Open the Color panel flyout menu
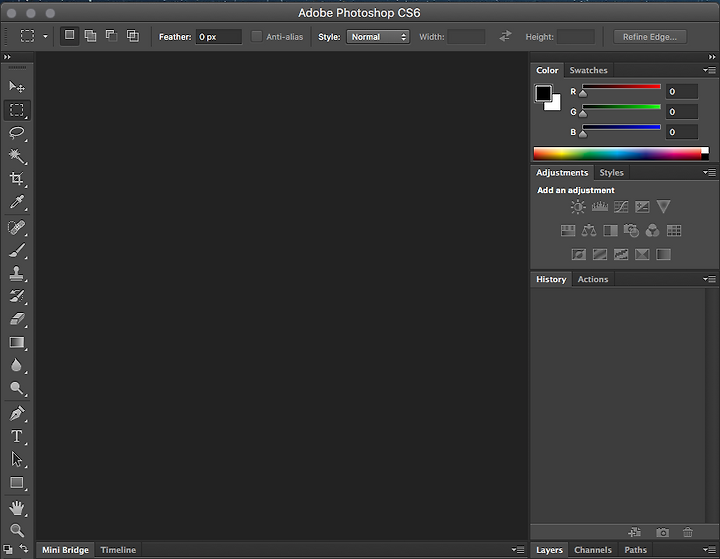The height and width of the screenshot is (559, 720). pos(709,70)
